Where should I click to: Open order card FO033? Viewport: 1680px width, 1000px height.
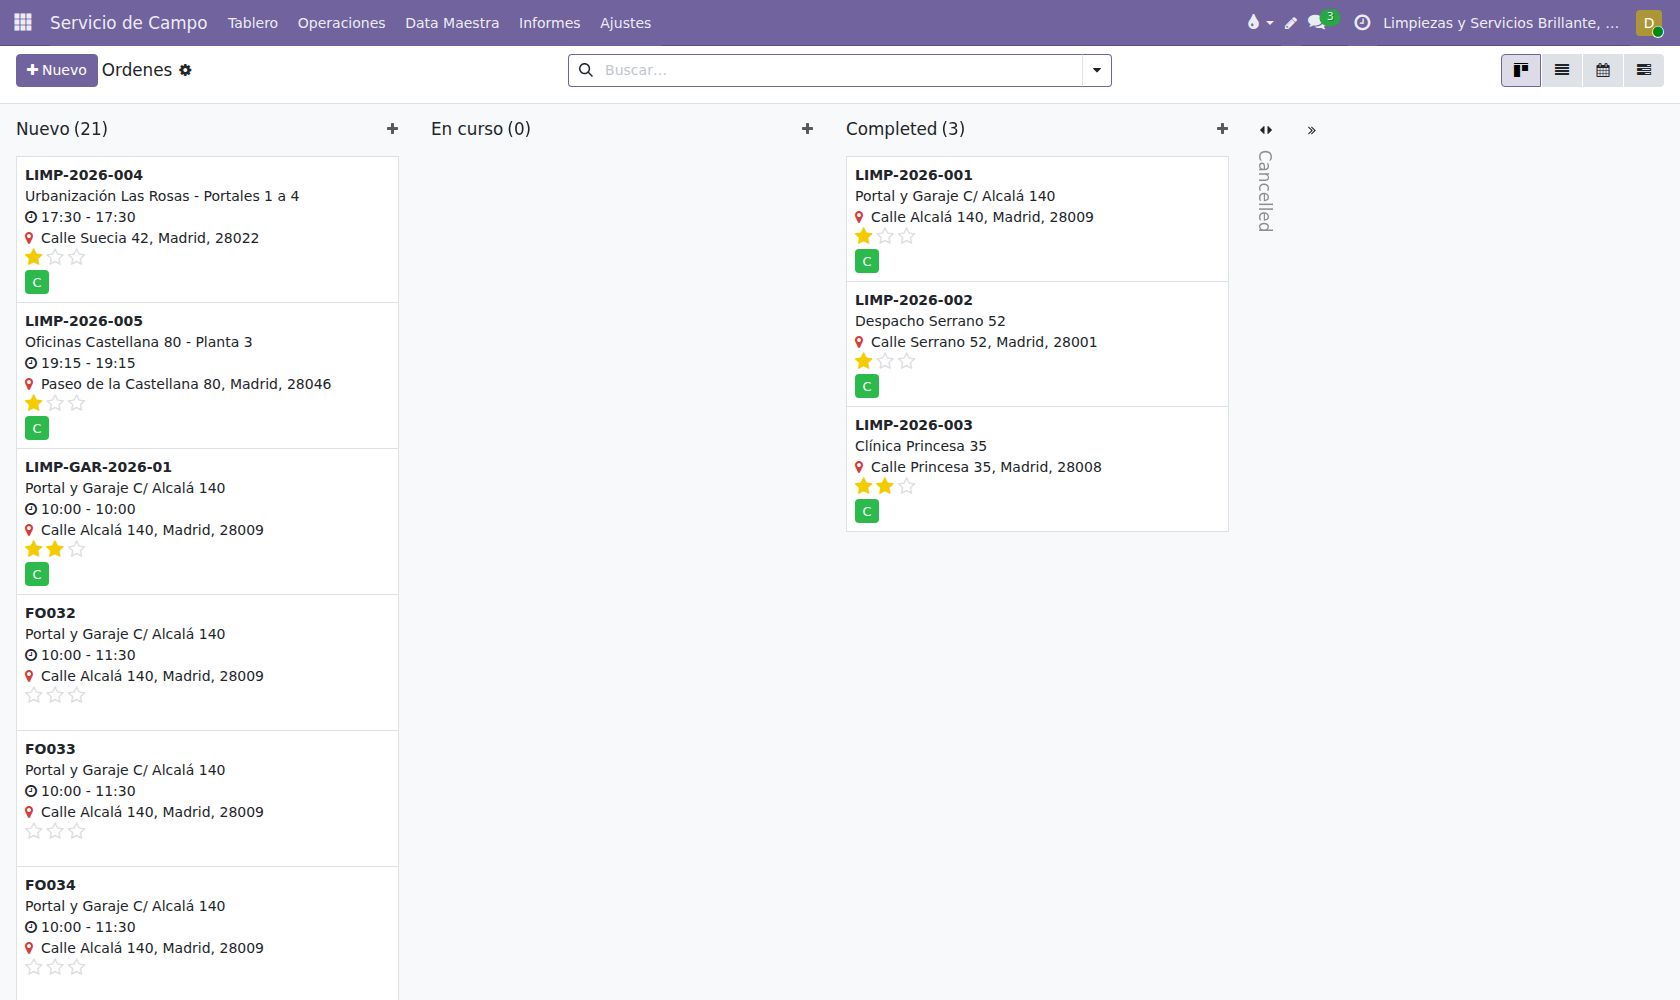point(207,799)
